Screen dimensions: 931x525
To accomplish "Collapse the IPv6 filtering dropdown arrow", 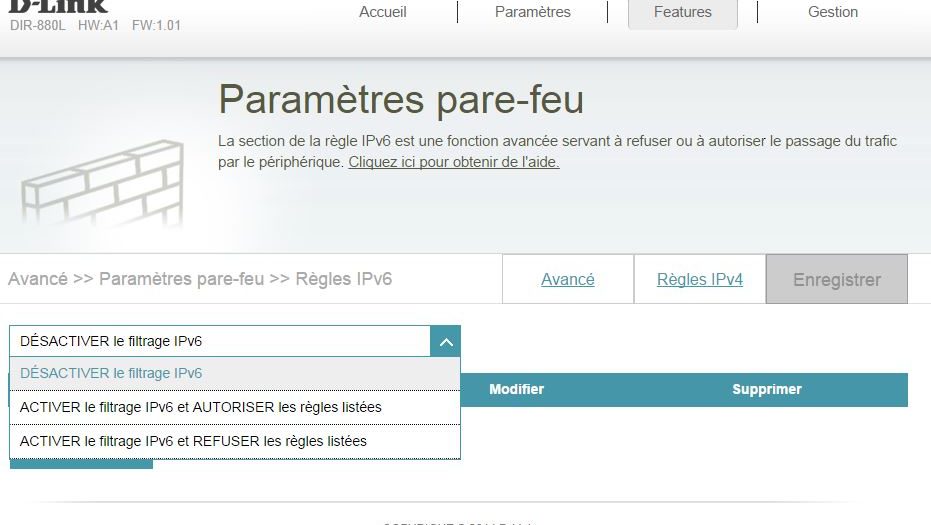I will tap(446, 342).
